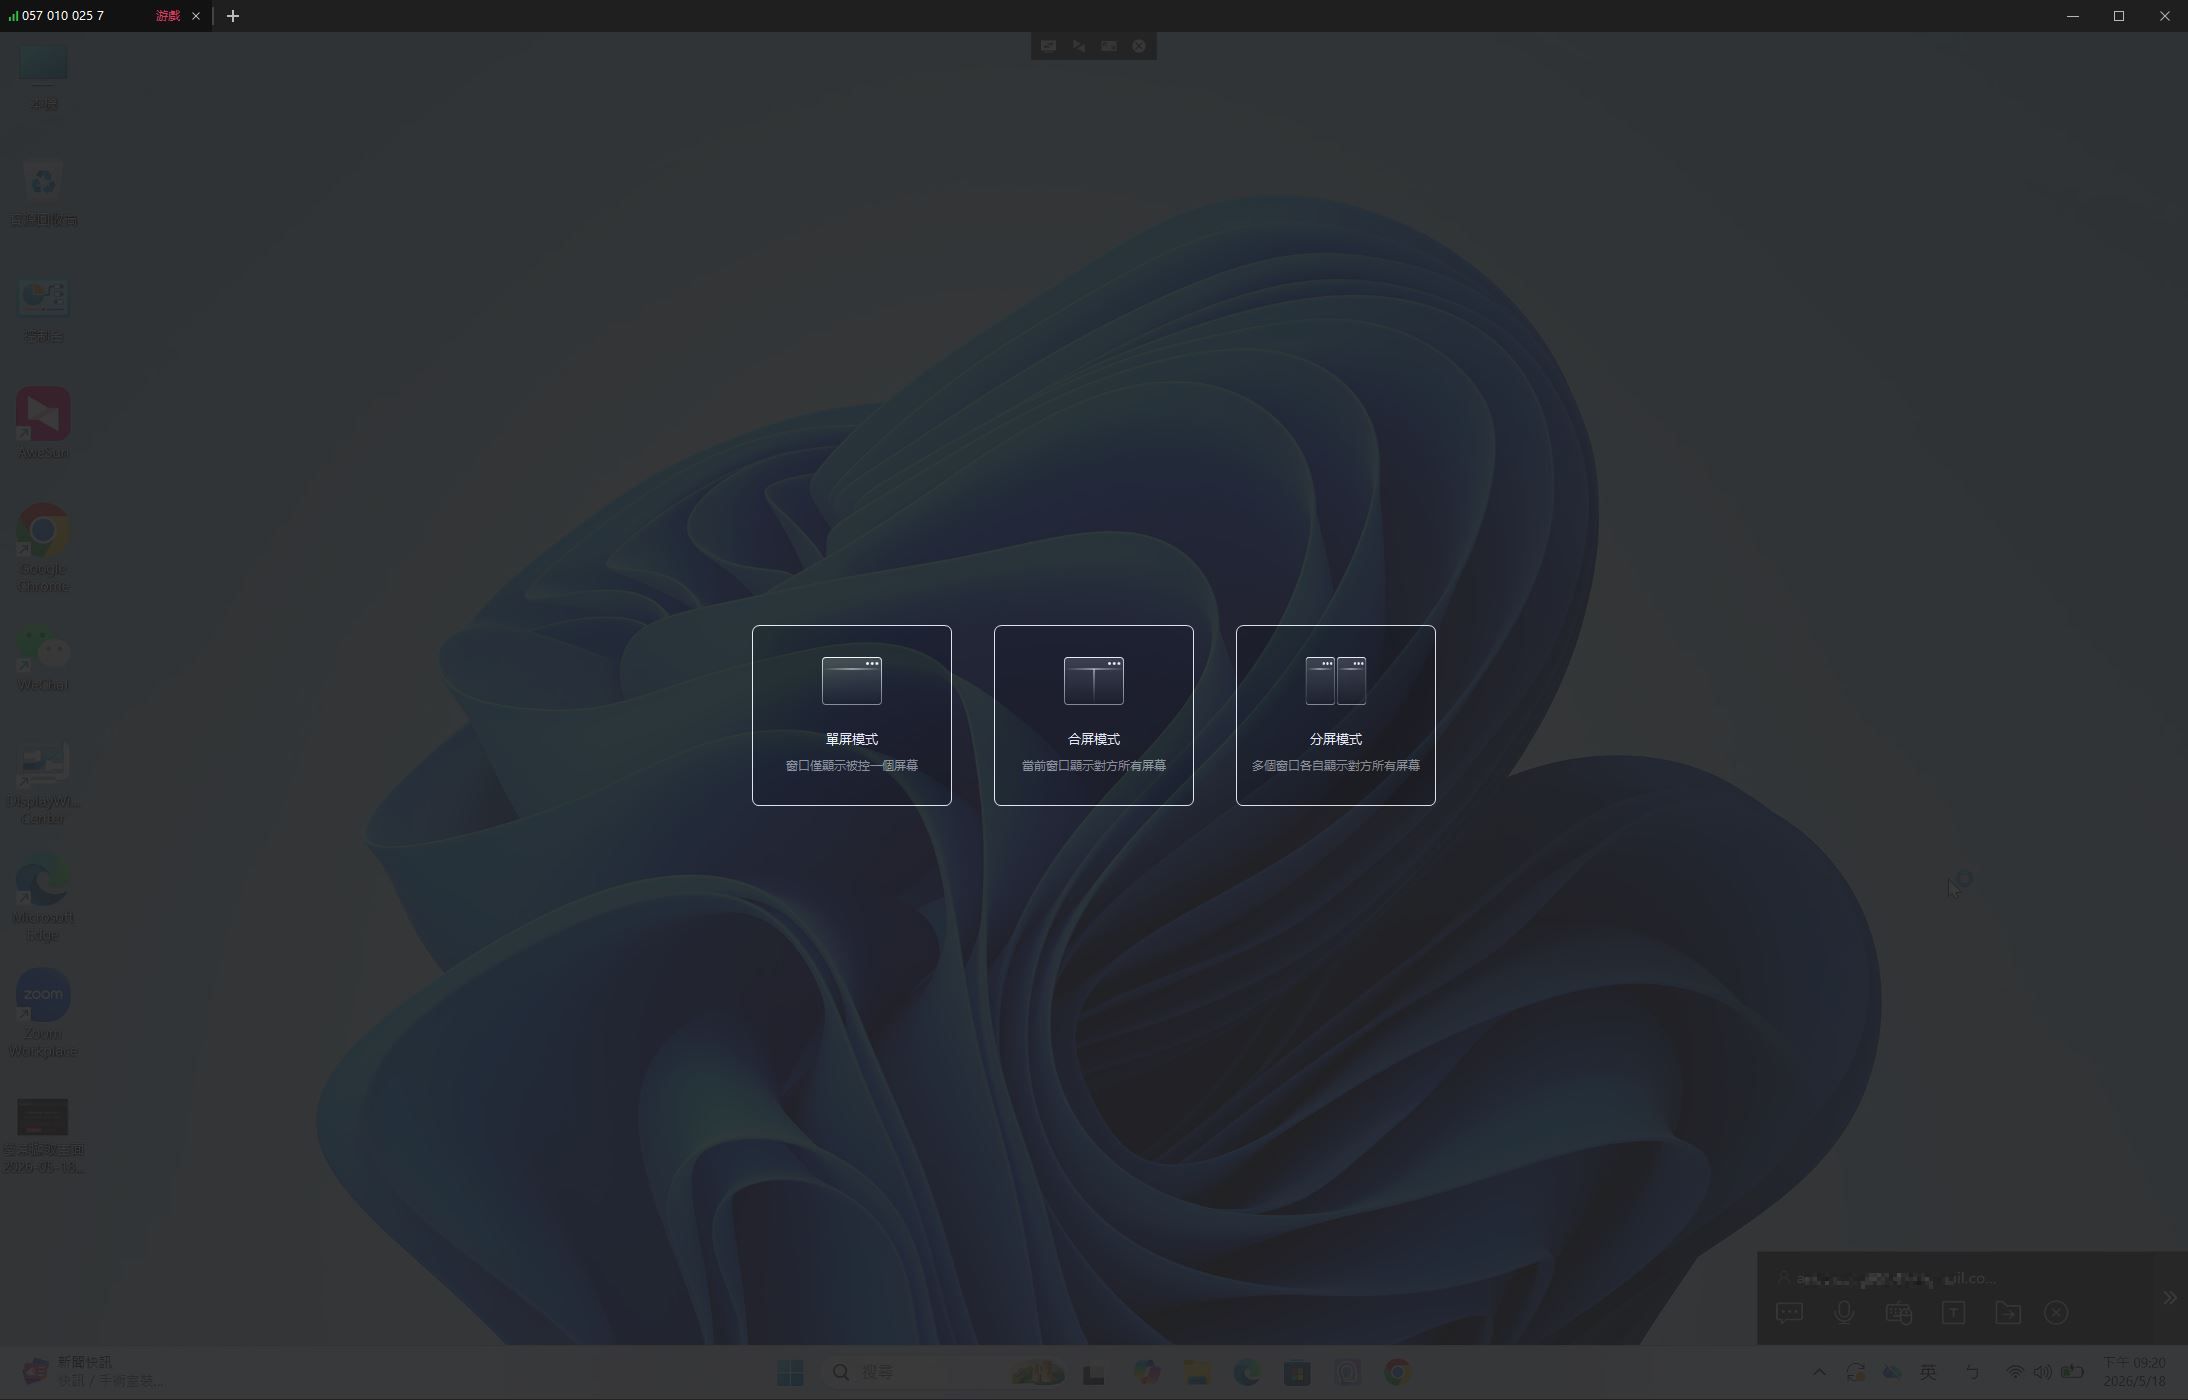This screenshot has width=2188, height=1400.
Task: Open file transfer folder icon in the session panel
Action: click(2007, 1313)
